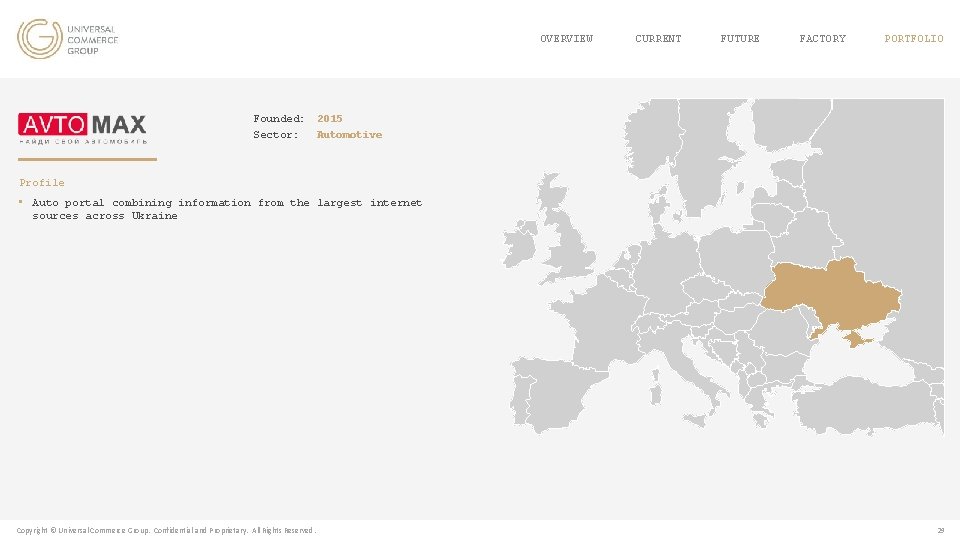
Task: Select the founded year 2015
Action: pos(329,119)
